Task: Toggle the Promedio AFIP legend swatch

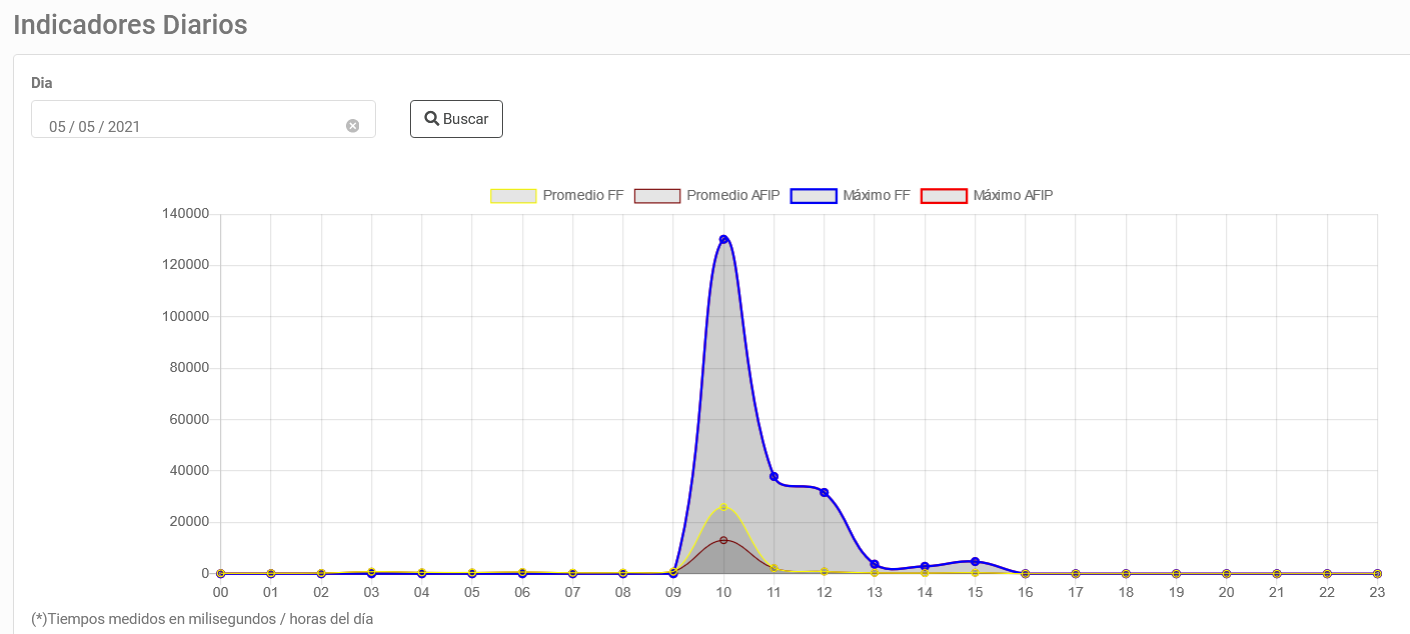Action: pos(657,195)
